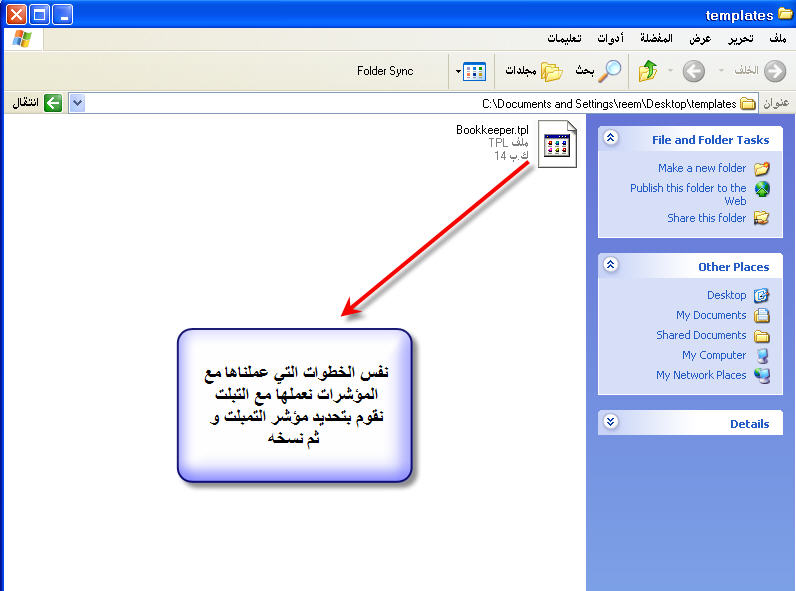The width and height of the screenshot is (796, 591).
Task: Open the Search magnifier tool
Action: tap(610, 71)
